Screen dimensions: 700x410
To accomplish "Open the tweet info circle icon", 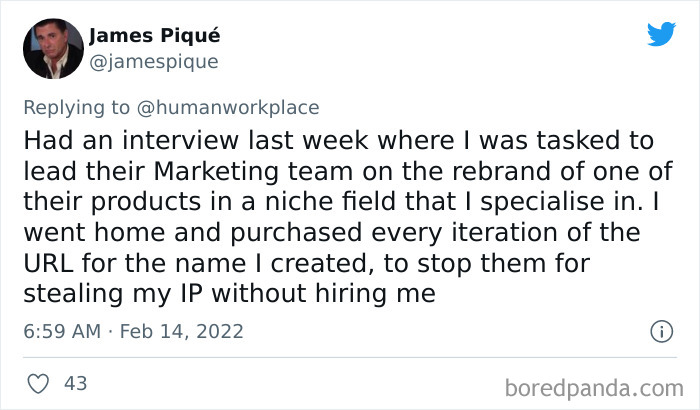I will [660, 330].
